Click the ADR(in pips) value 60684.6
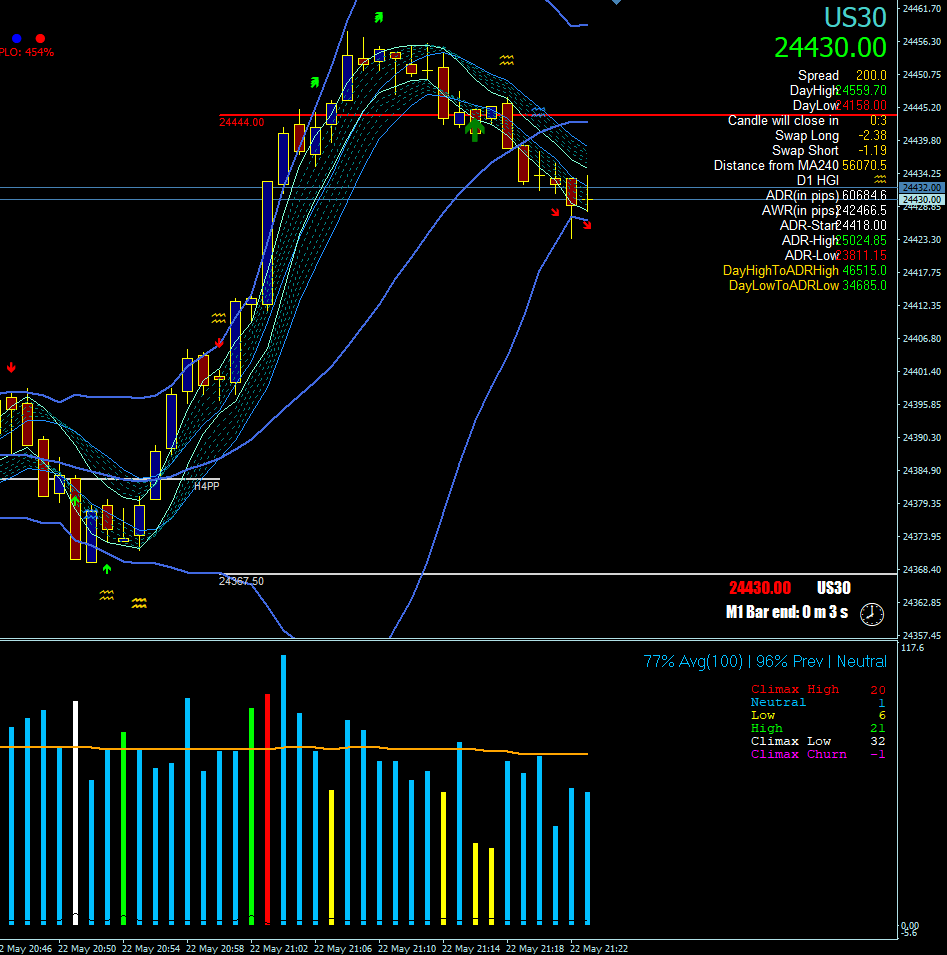Screen dimensions: 947x955 (864, 196)
